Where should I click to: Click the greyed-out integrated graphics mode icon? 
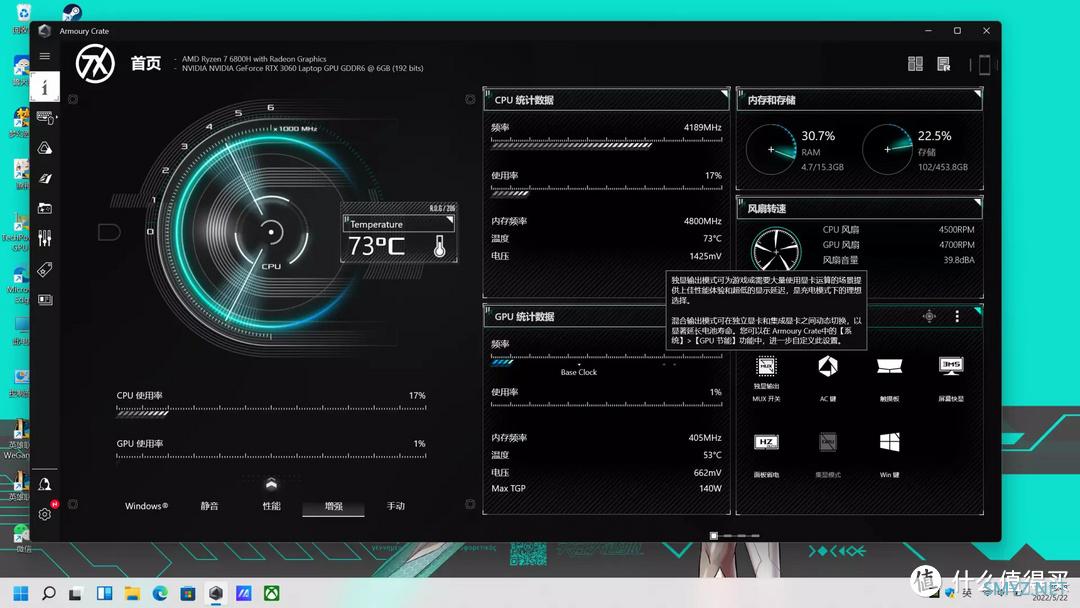(828, 442)
